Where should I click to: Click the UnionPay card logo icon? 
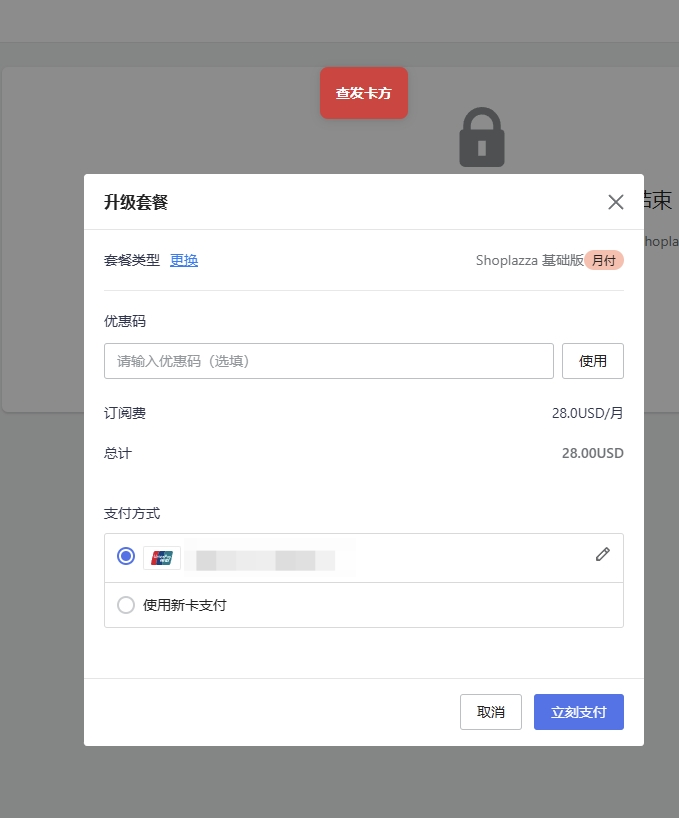point(161,558)
